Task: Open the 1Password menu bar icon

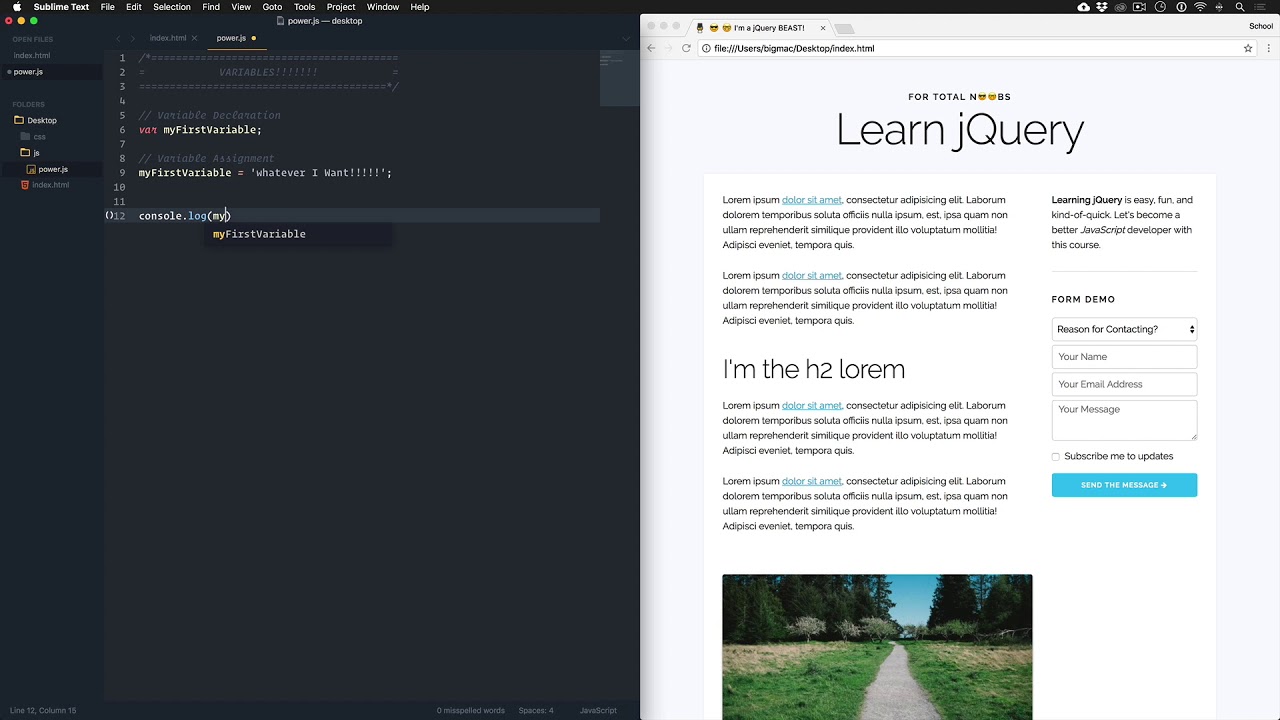Action: (x=1181, y=7)
